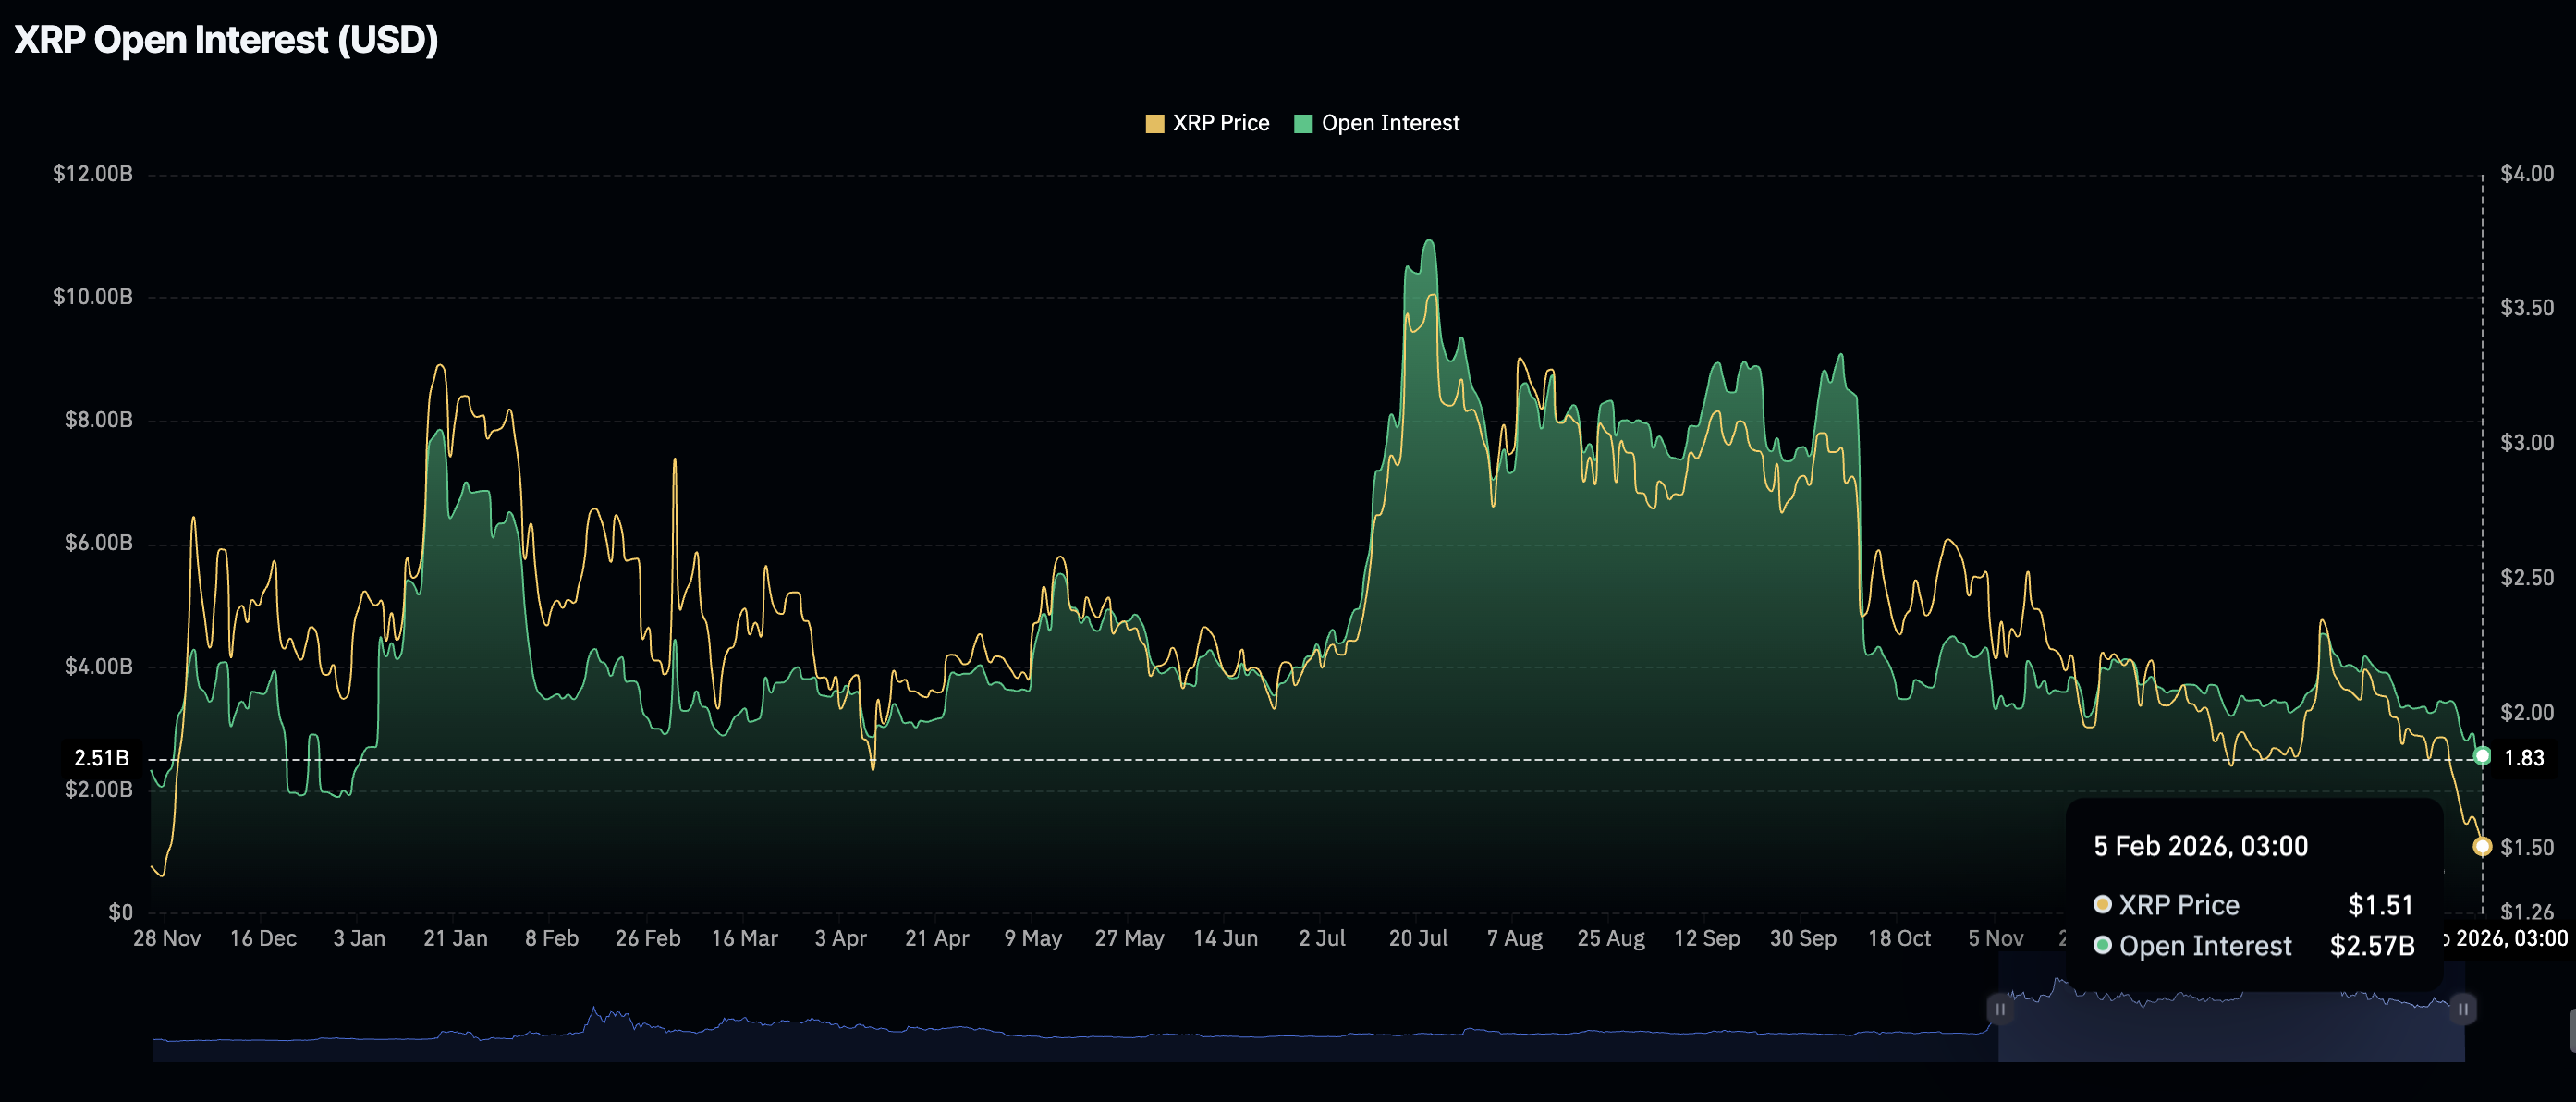Click the vertical scrollbar at the right edge
Image resolution: width=2576 pixels, height=1102 pixels.
(x=2571, y=1030)
